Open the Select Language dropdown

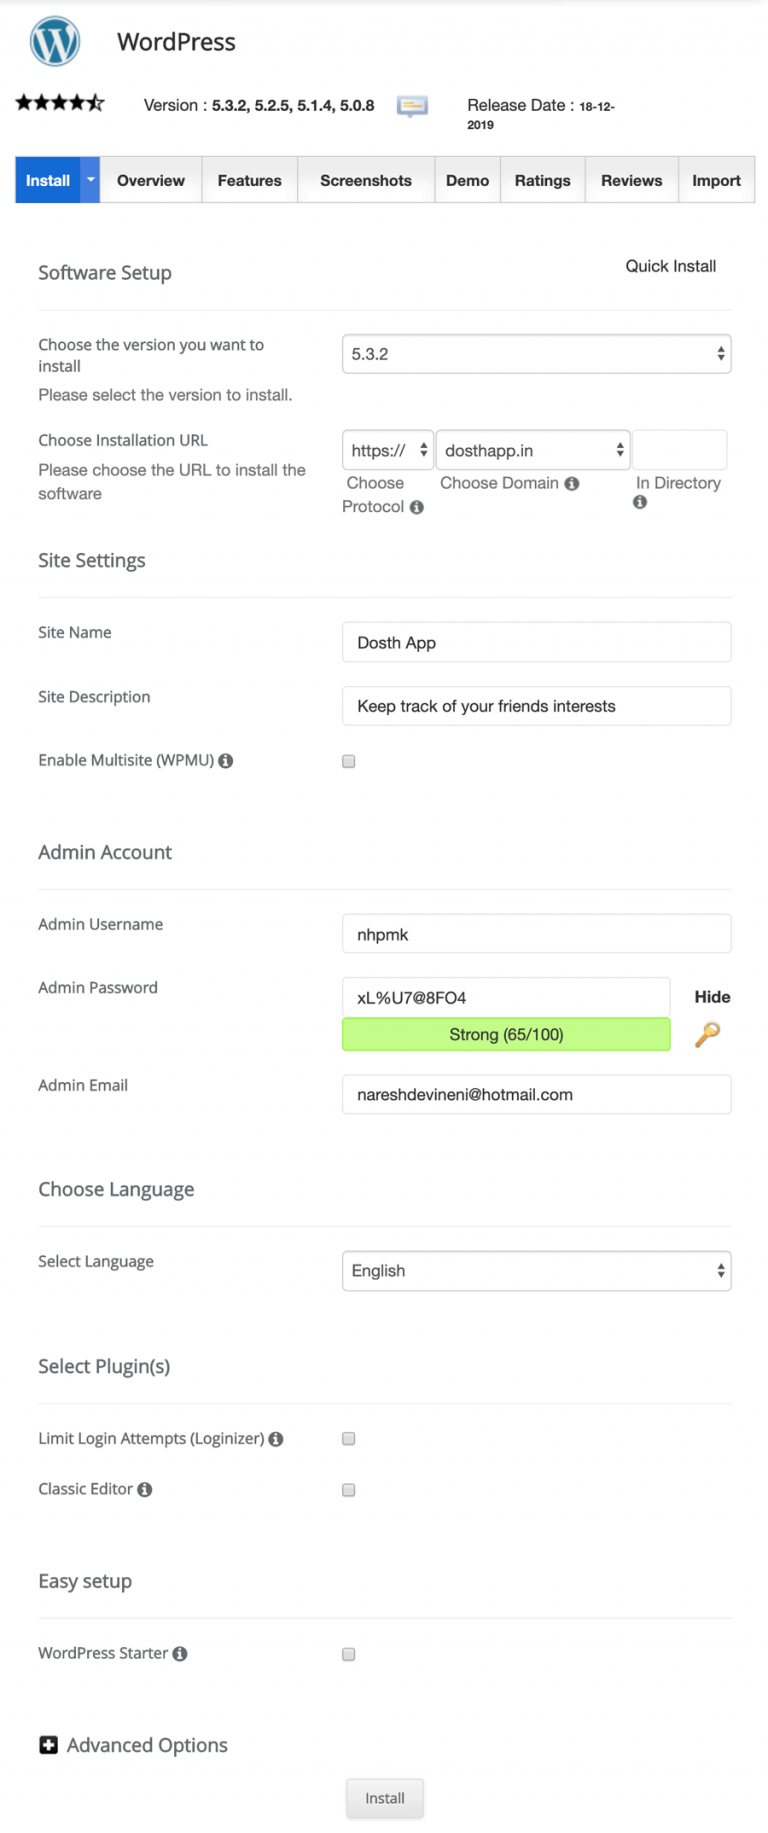tap(536, 1270)
